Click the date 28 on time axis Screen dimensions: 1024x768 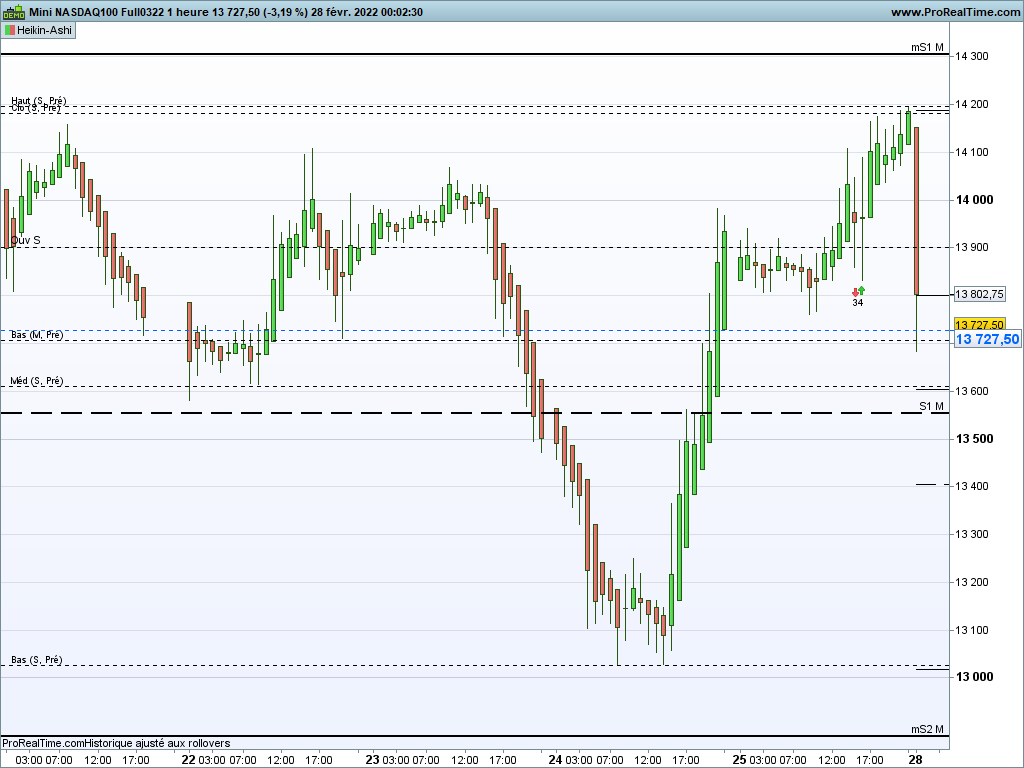[916, 760]
